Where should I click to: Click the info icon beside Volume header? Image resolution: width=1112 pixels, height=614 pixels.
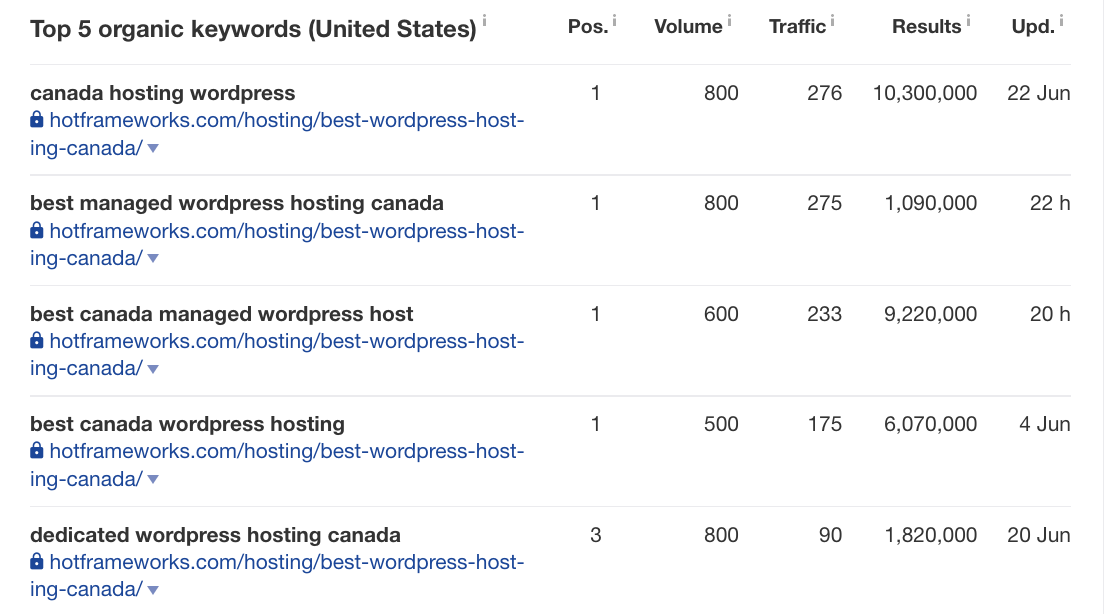pyautogui.click(x=730, y=20)
